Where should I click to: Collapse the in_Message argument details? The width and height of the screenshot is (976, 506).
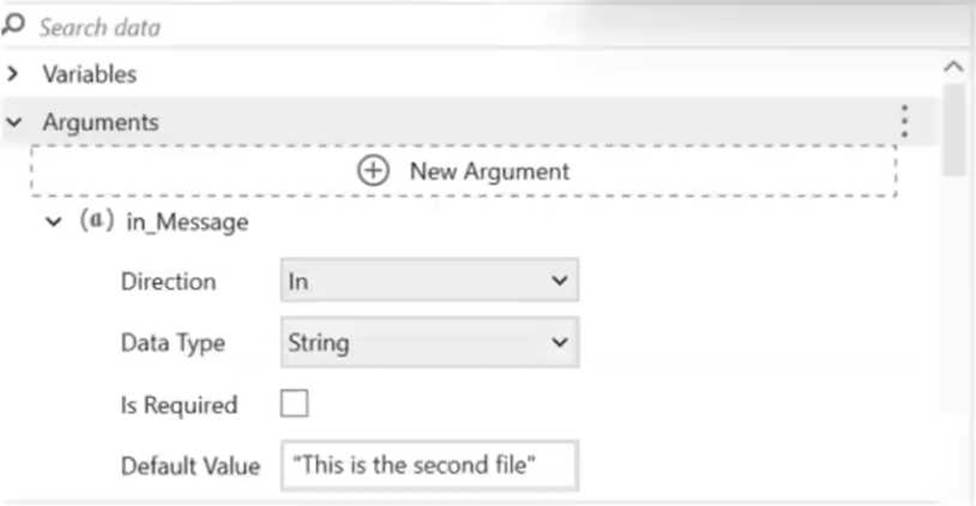click(54, 222)
